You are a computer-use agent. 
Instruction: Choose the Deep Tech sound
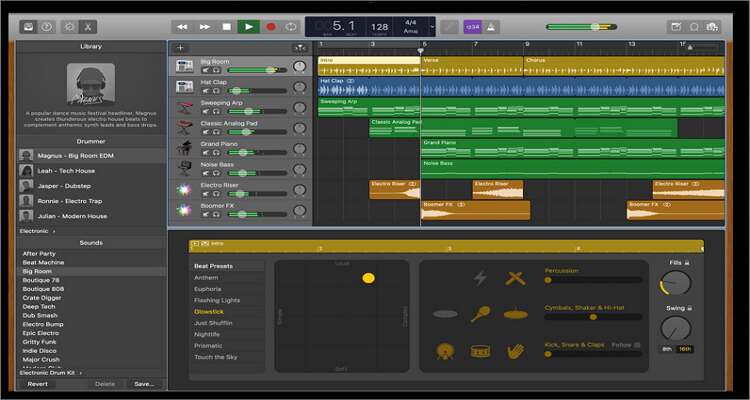39,307
